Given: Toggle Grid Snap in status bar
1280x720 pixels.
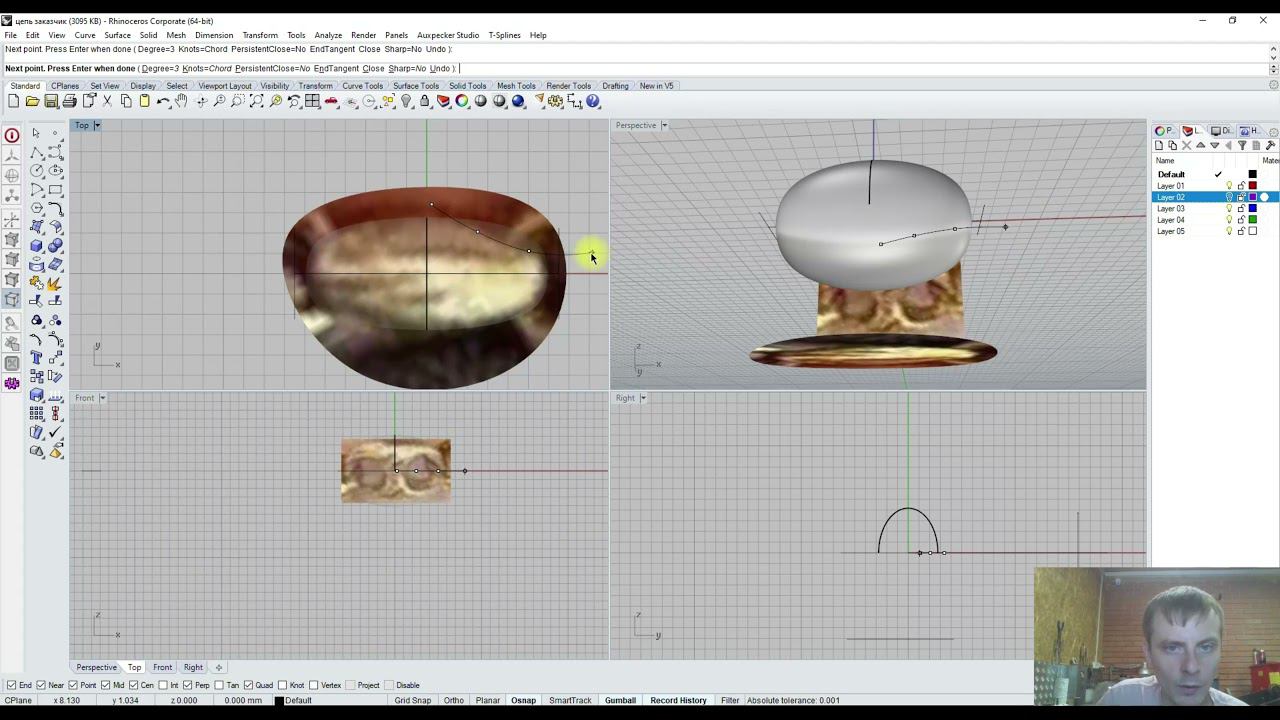Looking at the screenshot, I should coord(412,700).
